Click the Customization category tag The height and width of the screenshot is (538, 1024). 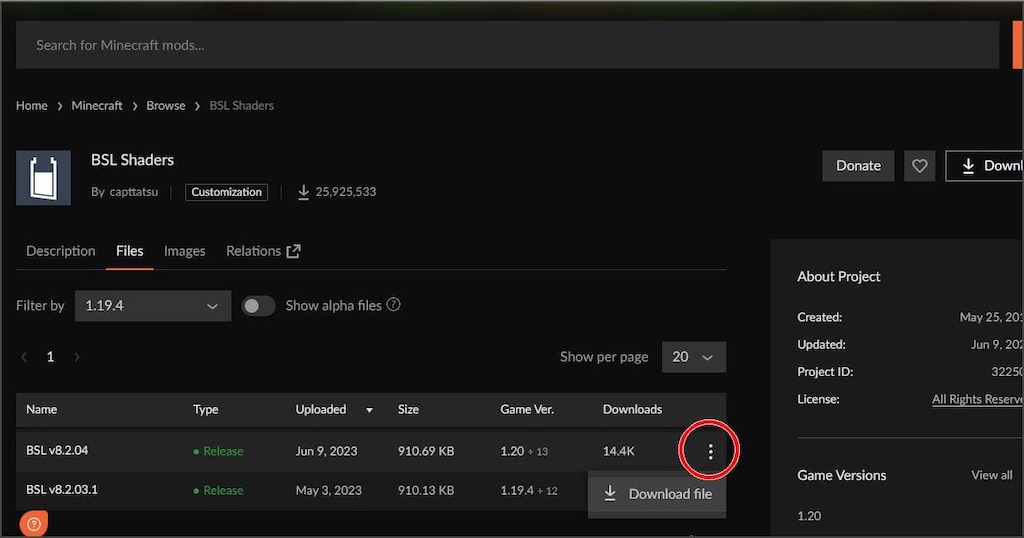coord(227,192)
